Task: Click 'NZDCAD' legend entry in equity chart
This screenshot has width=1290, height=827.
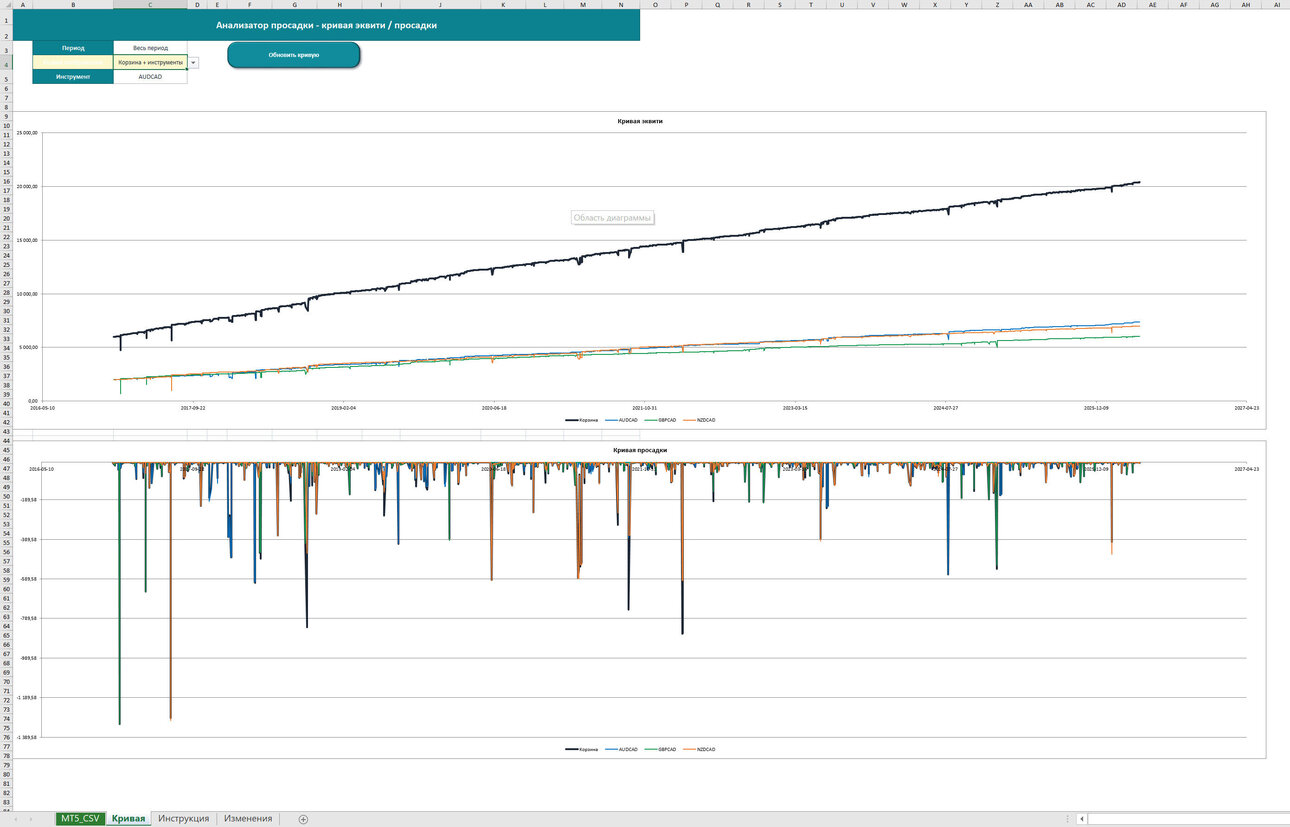Action: [x=700, y=420]
